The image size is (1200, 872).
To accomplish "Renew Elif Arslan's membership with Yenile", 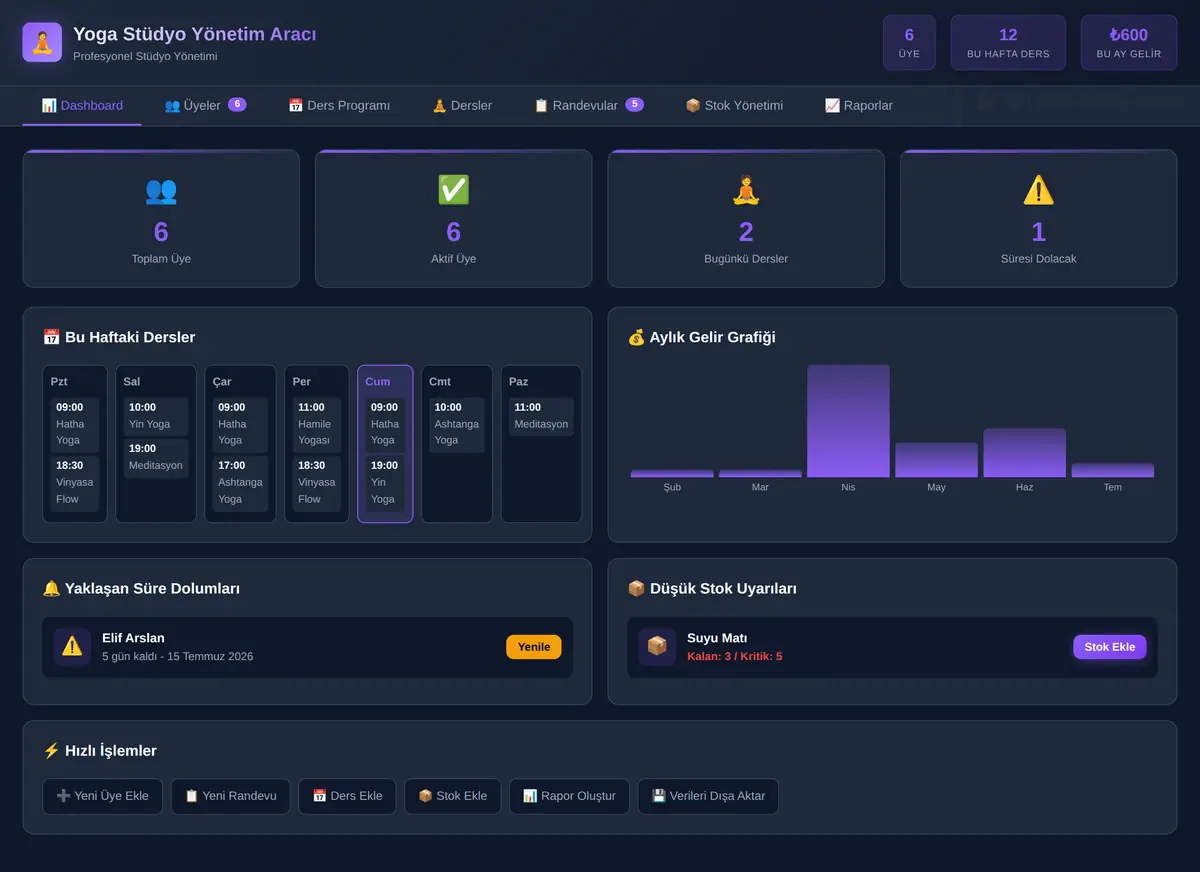I will pyautogui.click(x=534, y=647).
